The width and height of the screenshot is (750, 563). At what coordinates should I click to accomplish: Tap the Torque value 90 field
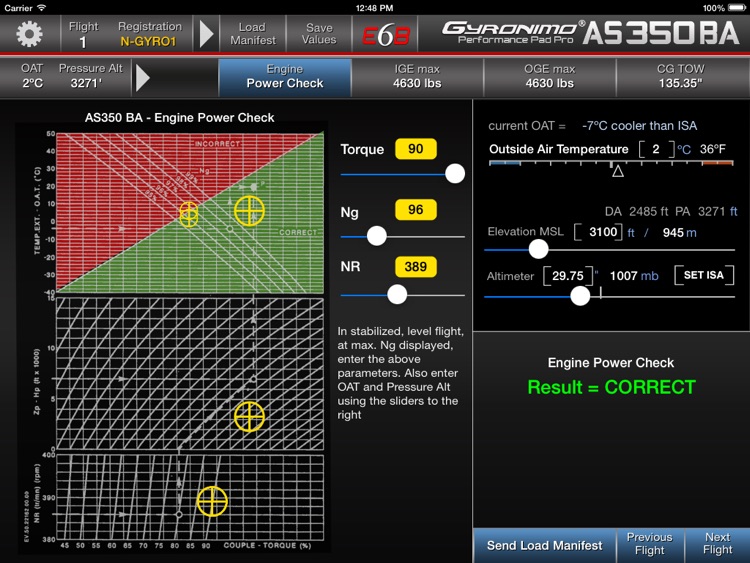point(416,149)
